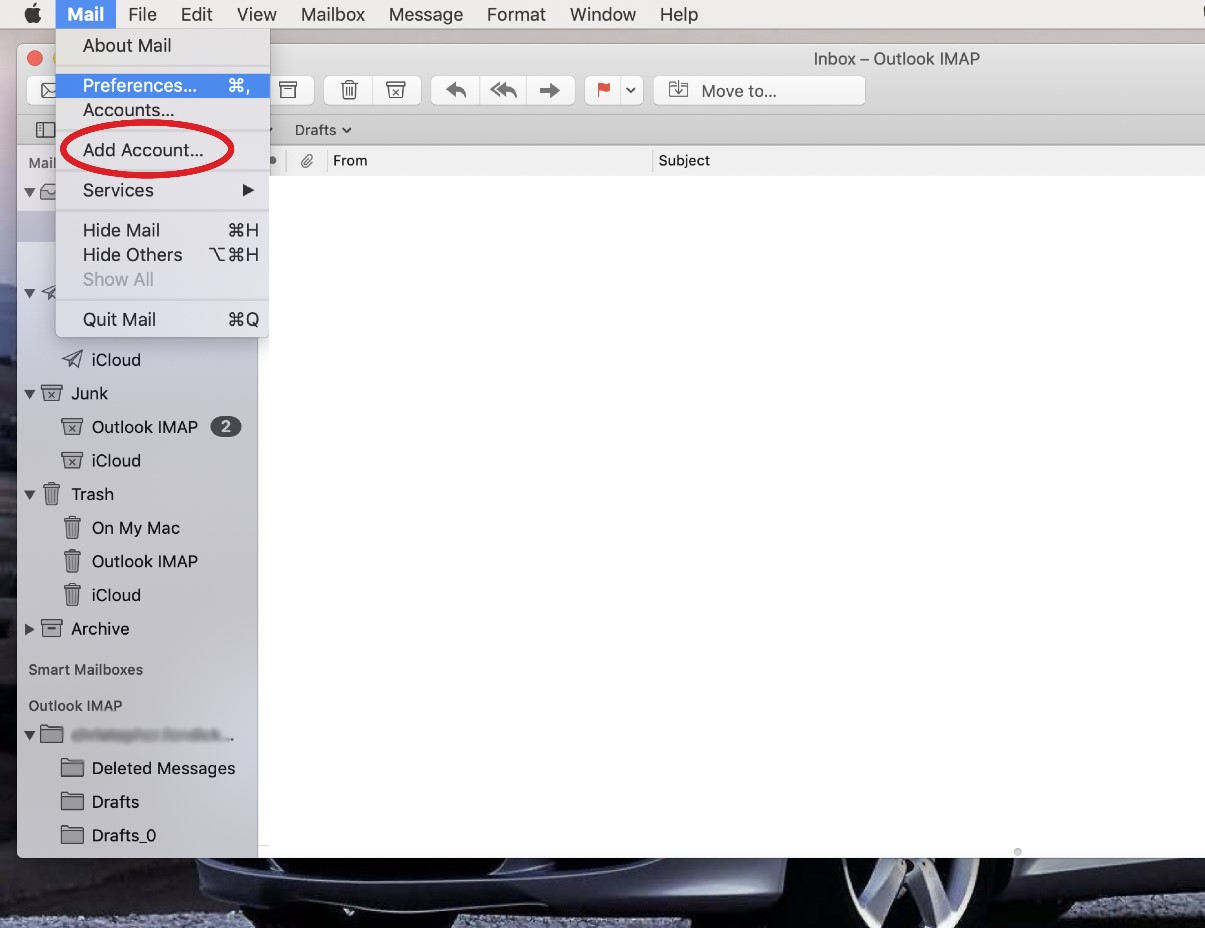Open the Apple menu
Viewport: 1205px width, 928px height.
[x=33, y=14]
